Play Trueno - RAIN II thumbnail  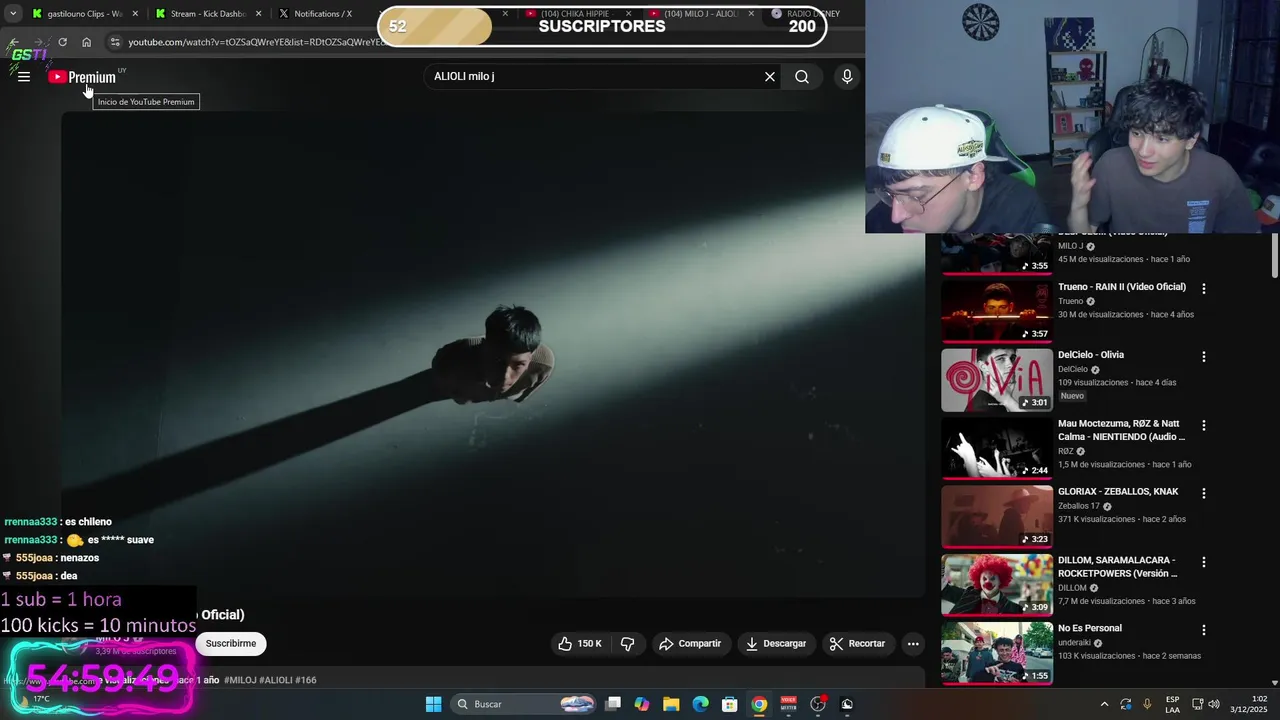click(996, 311)
